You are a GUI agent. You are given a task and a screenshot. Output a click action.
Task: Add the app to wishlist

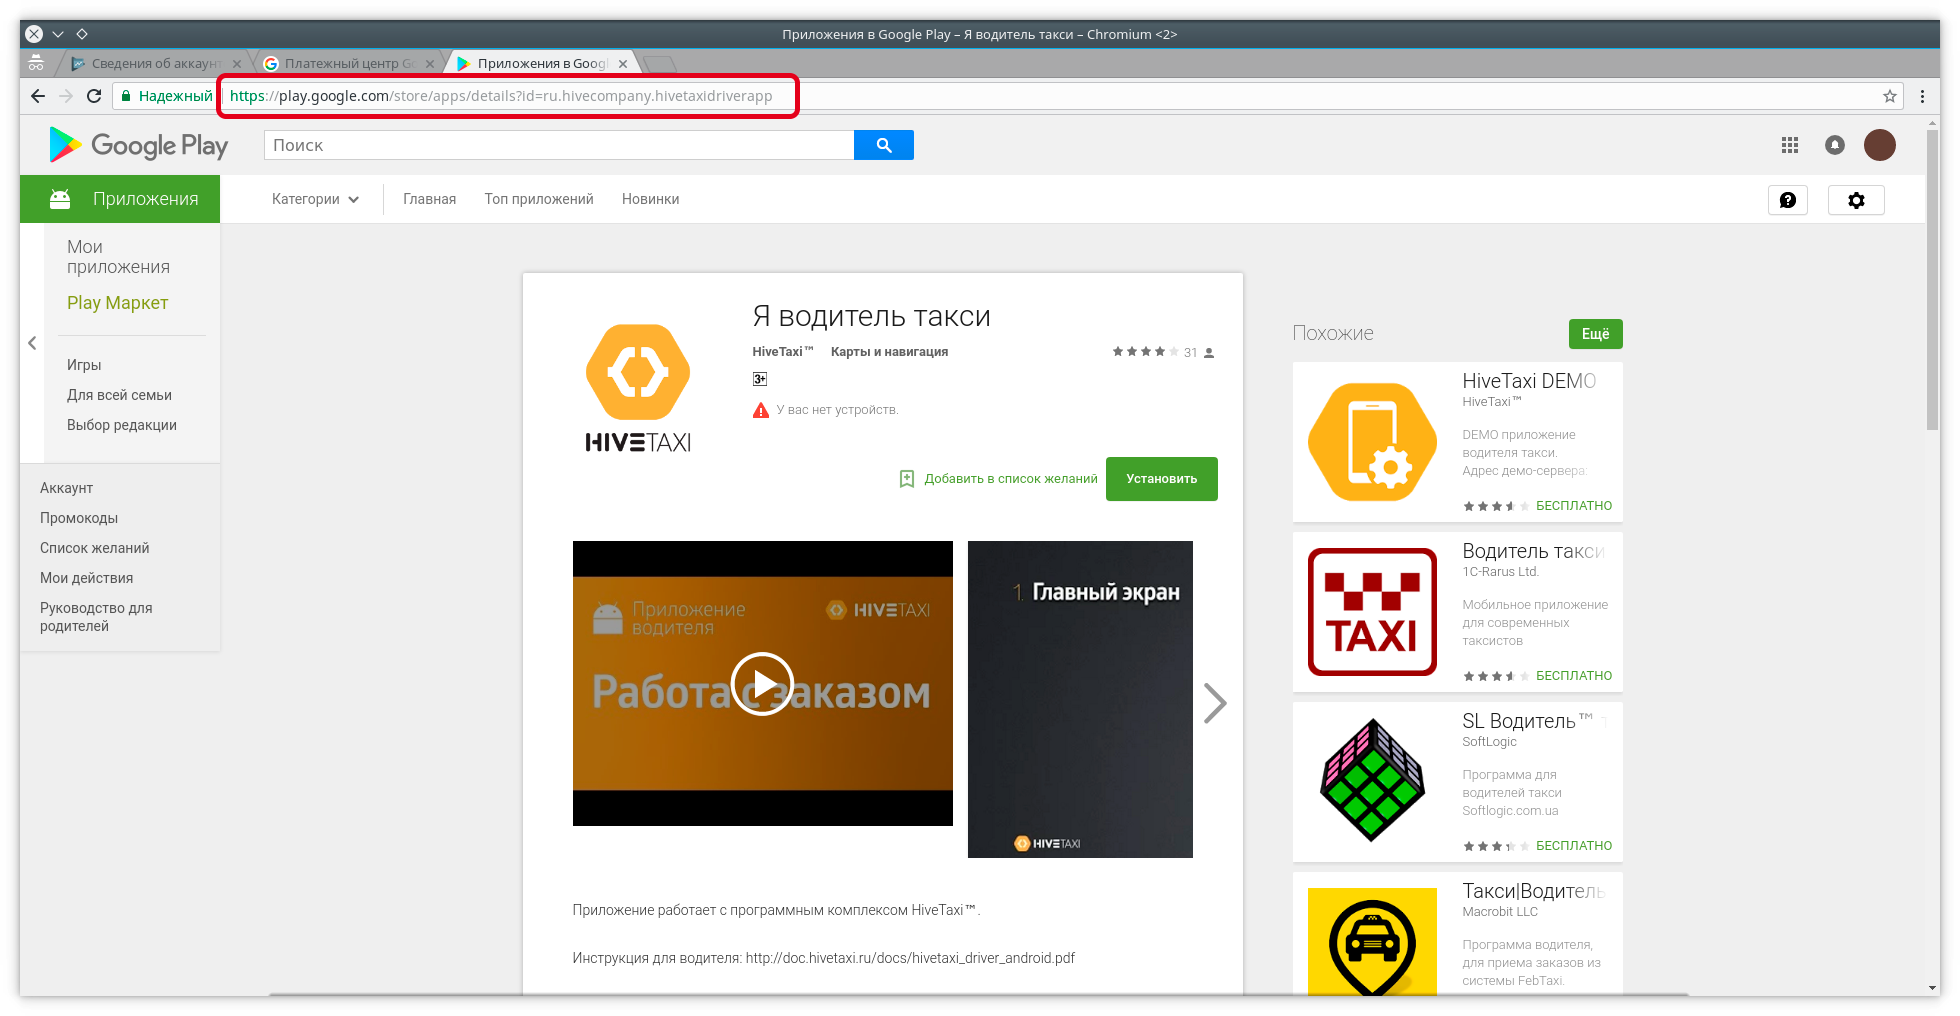[x=998, y=479]
